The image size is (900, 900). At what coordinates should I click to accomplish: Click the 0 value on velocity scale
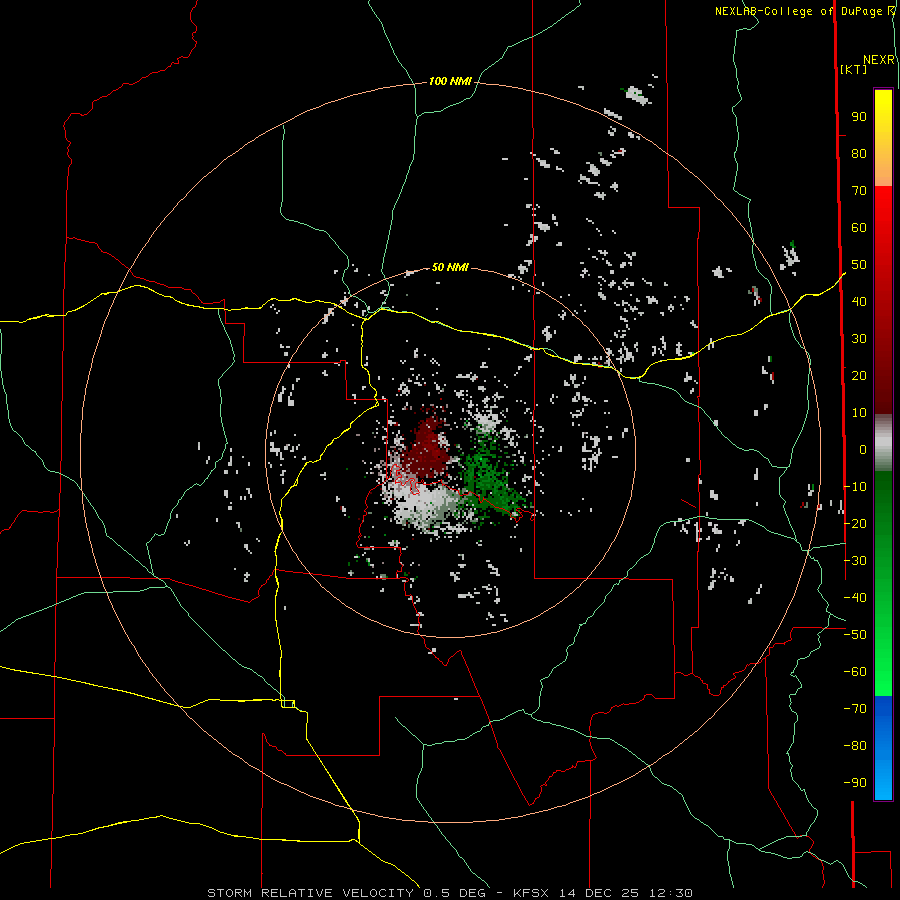click(x=863, y=450)
